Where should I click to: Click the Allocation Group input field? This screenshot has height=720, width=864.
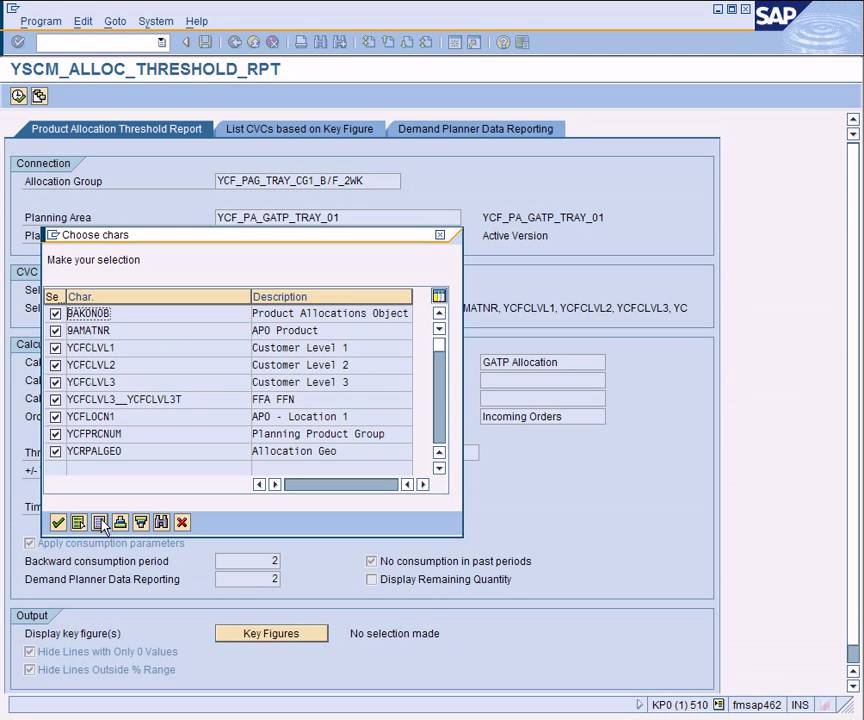click(307, 181)
